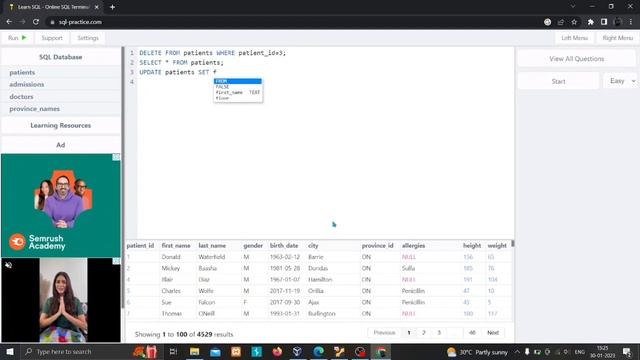
Task: Click the Start button
Action: pos(558,81)
